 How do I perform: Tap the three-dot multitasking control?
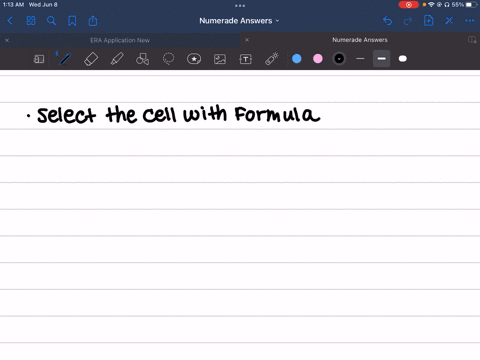(240, 6)
